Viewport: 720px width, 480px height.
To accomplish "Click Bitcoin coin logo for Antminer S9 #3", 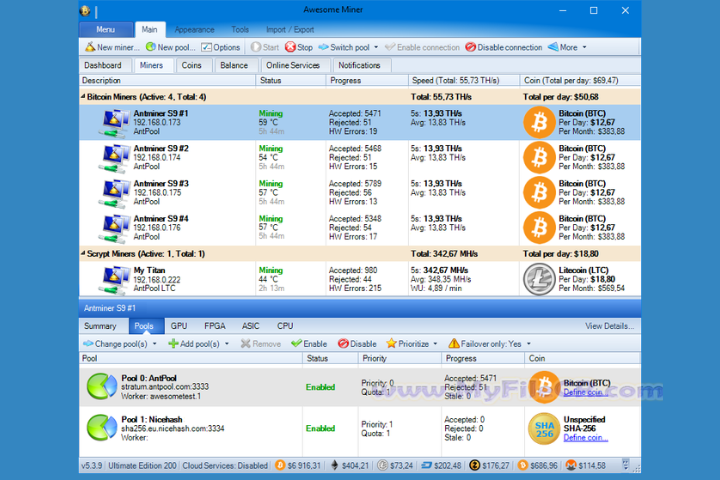I will point(539,192).
